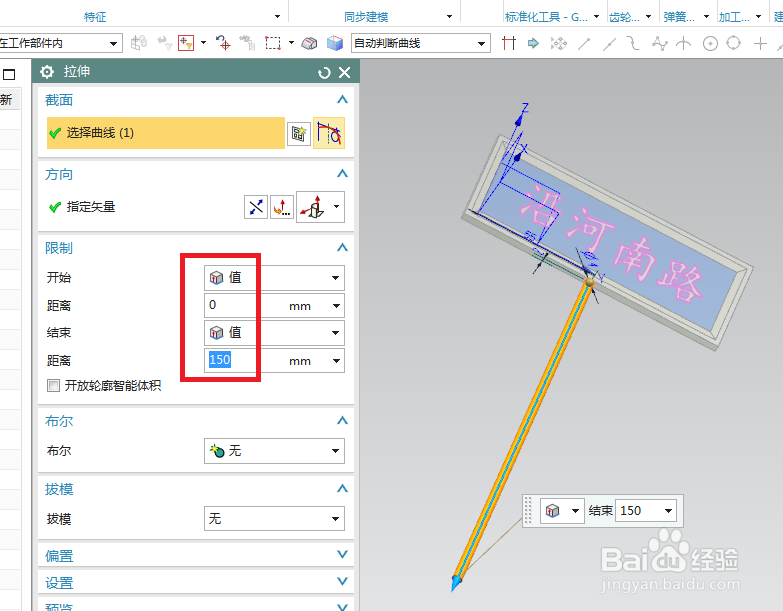Close the 拉伸 extrude dialog

[x=345, y=73]
